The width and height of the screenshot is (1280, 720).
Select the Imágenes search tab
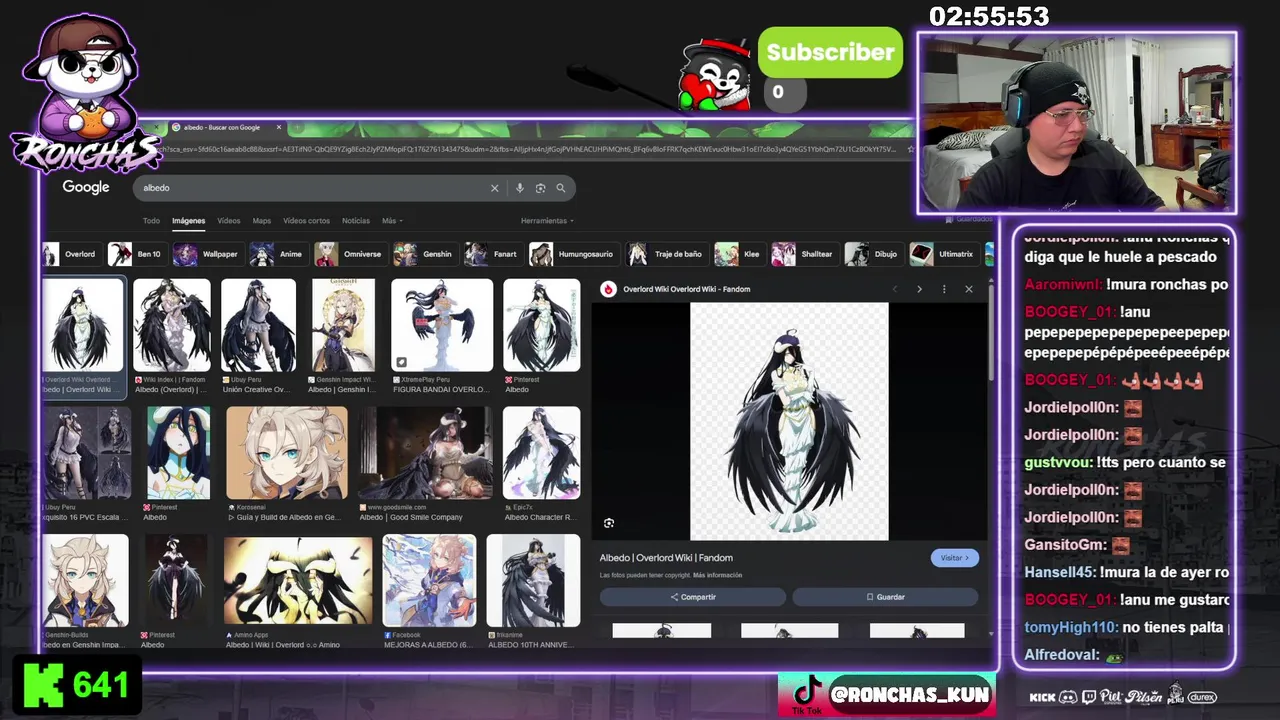pos(188,221)
